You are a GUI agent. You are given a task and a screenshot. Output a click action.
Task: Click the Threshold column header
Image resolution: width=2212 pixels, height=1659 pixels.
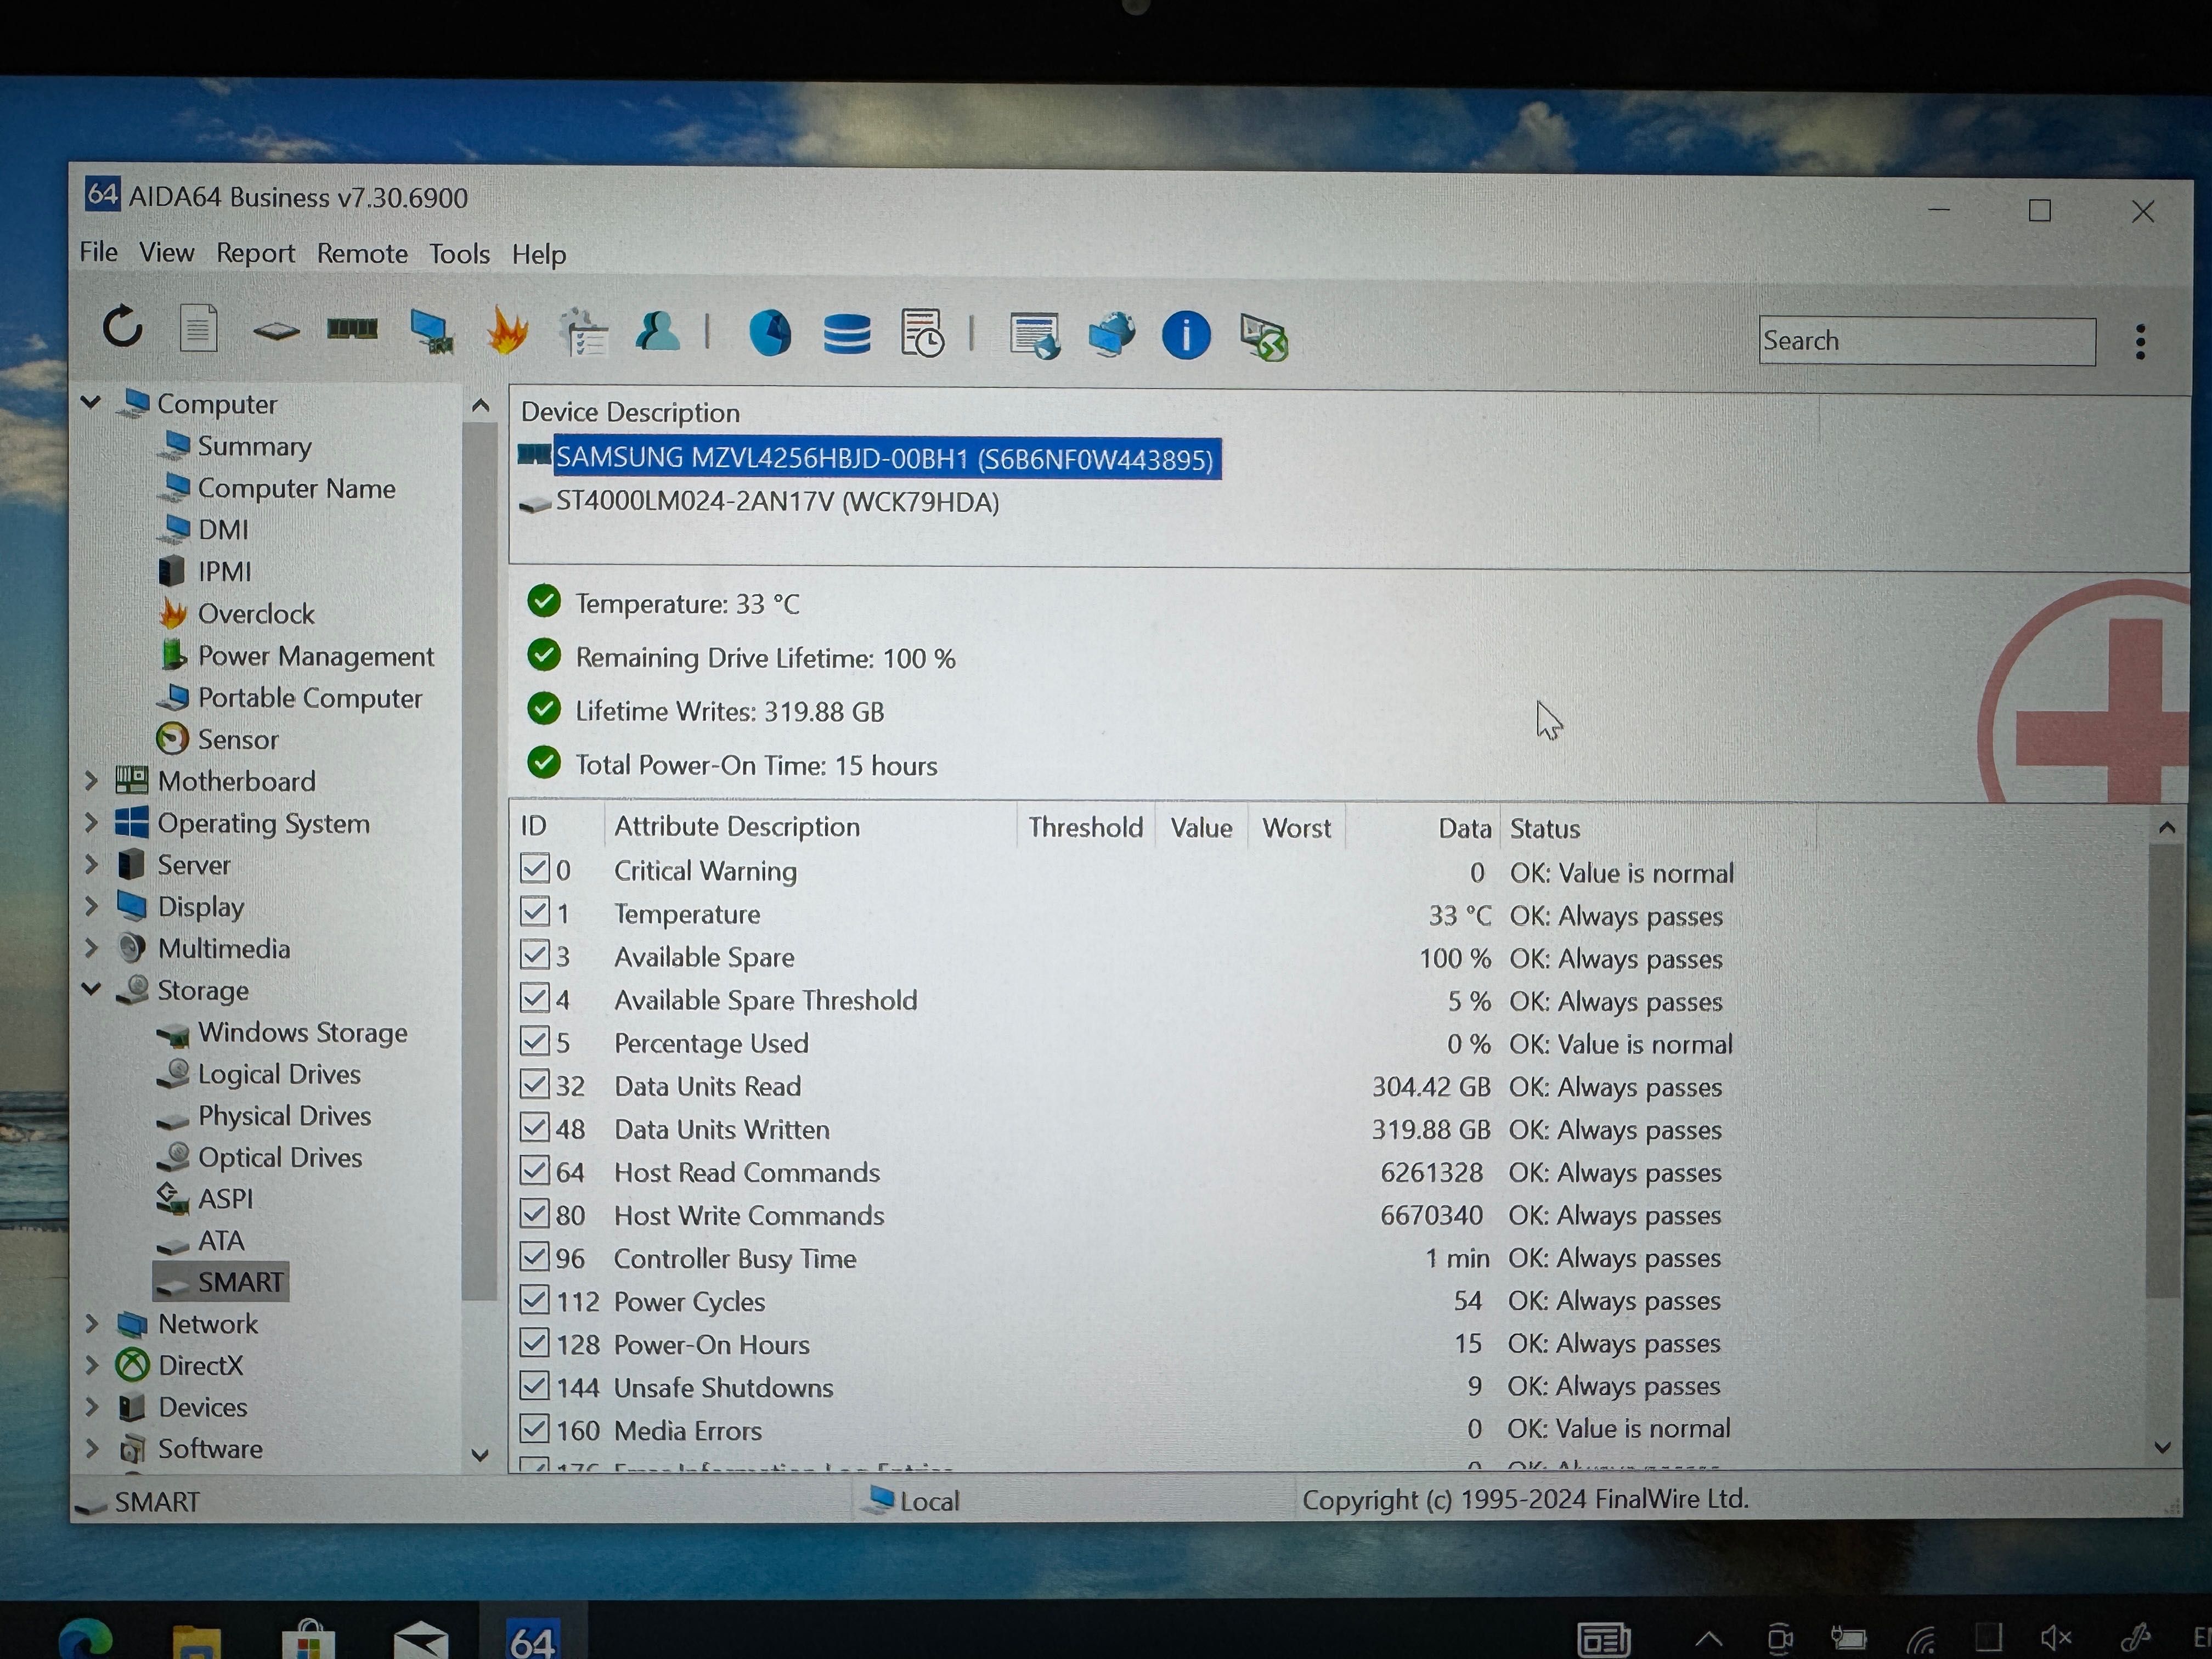coord(1086,827)
